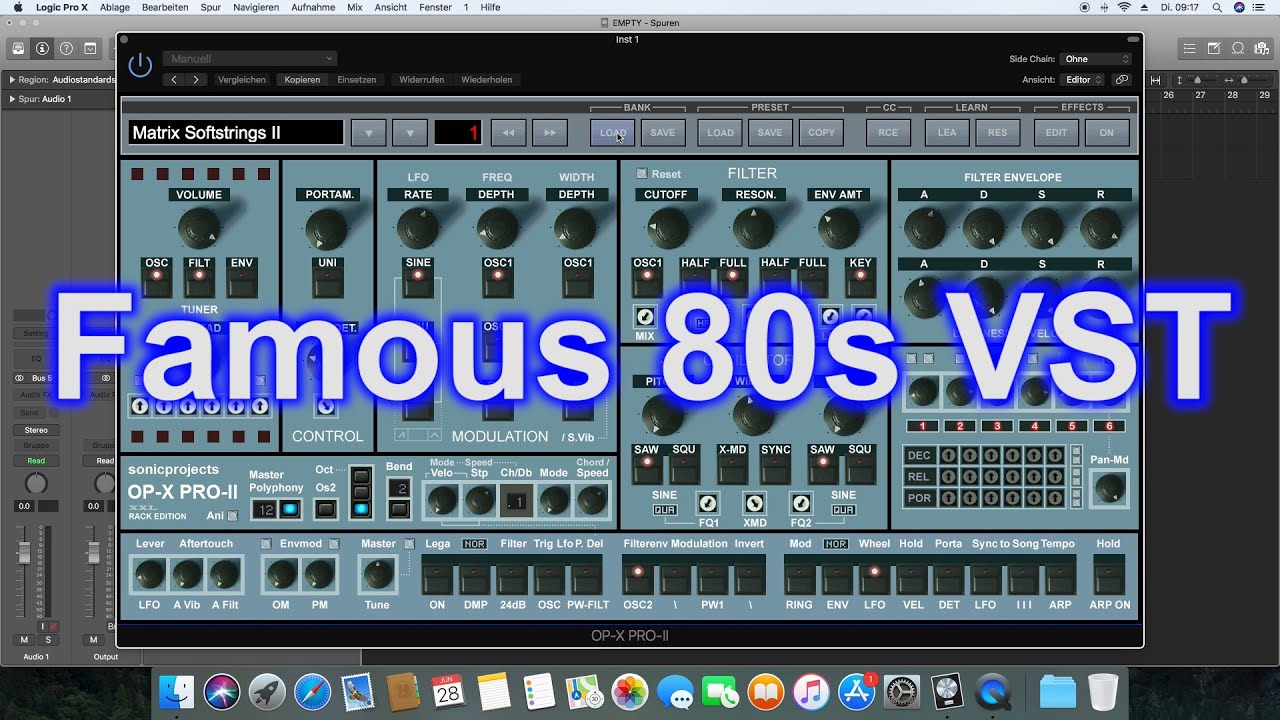Open QuickTime Player in the Dock

[993, 692]
